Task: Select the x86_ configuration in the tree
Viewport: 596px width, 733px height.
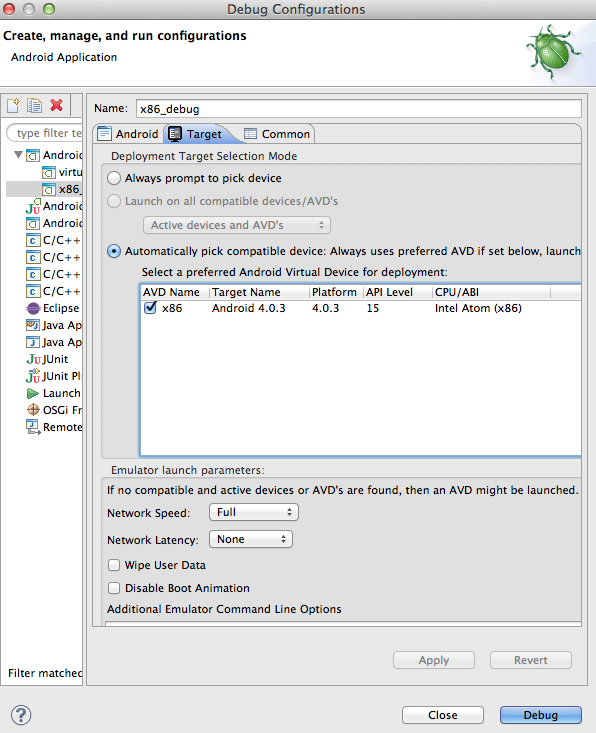Action: [x=62, y=189]
